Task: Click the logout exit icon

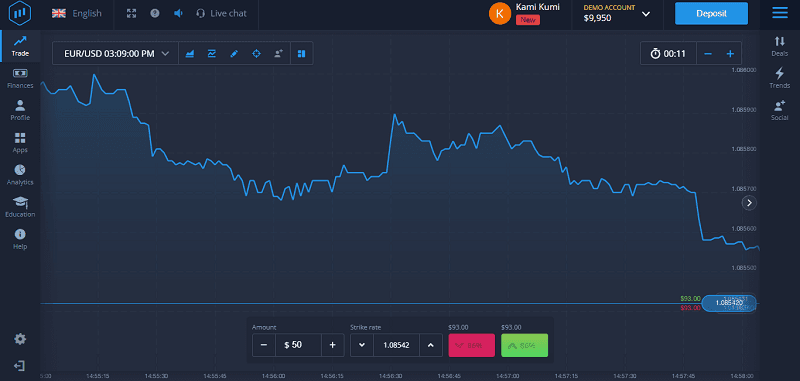Action: pos(20,366)
